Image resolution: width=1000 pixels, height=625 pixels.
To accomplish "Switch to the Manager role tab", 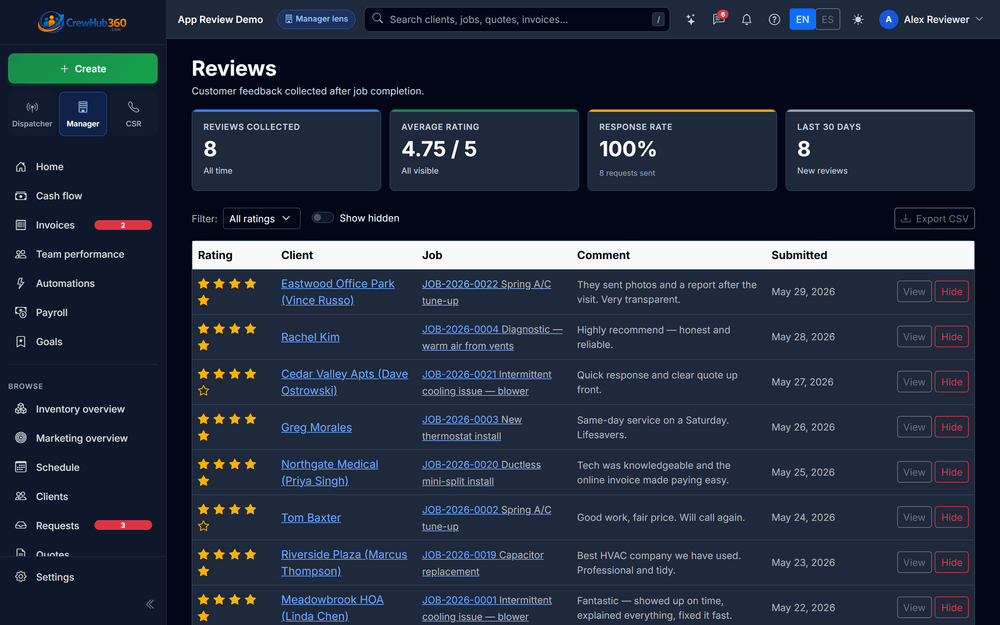I will pos(83,114).
